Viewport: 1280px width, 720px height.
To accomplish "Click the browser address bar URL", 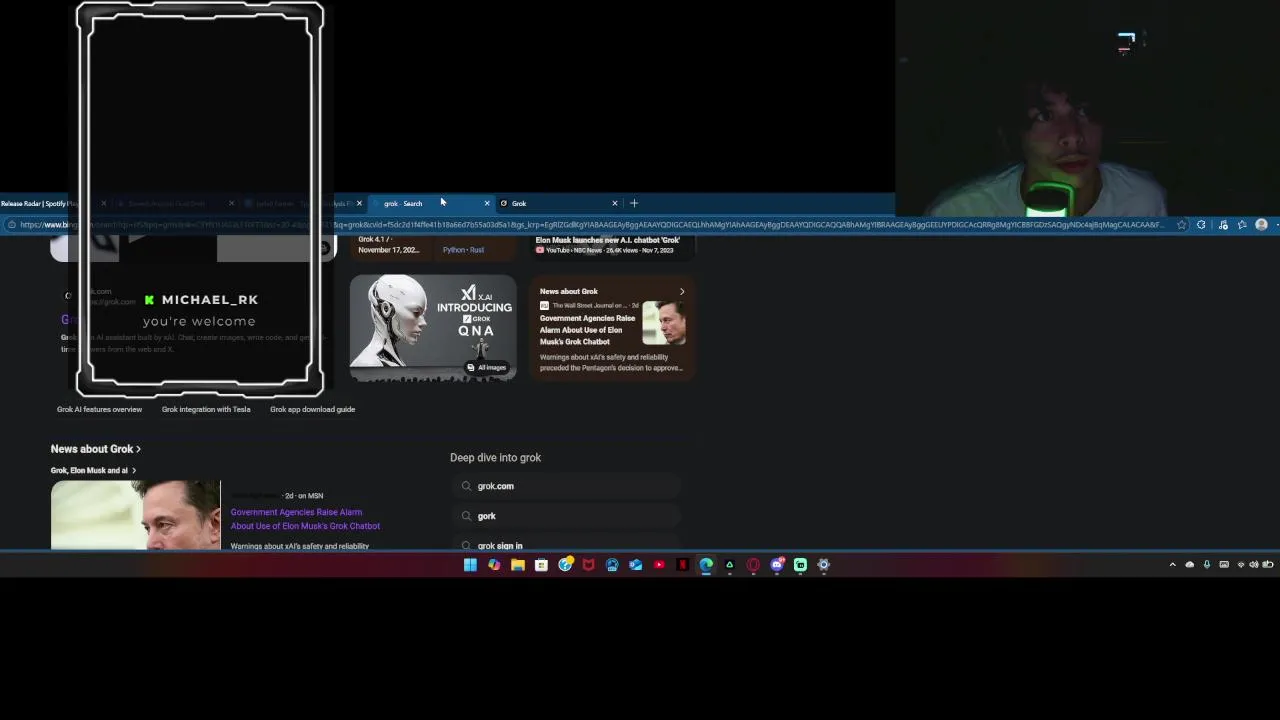I will 590,225.
